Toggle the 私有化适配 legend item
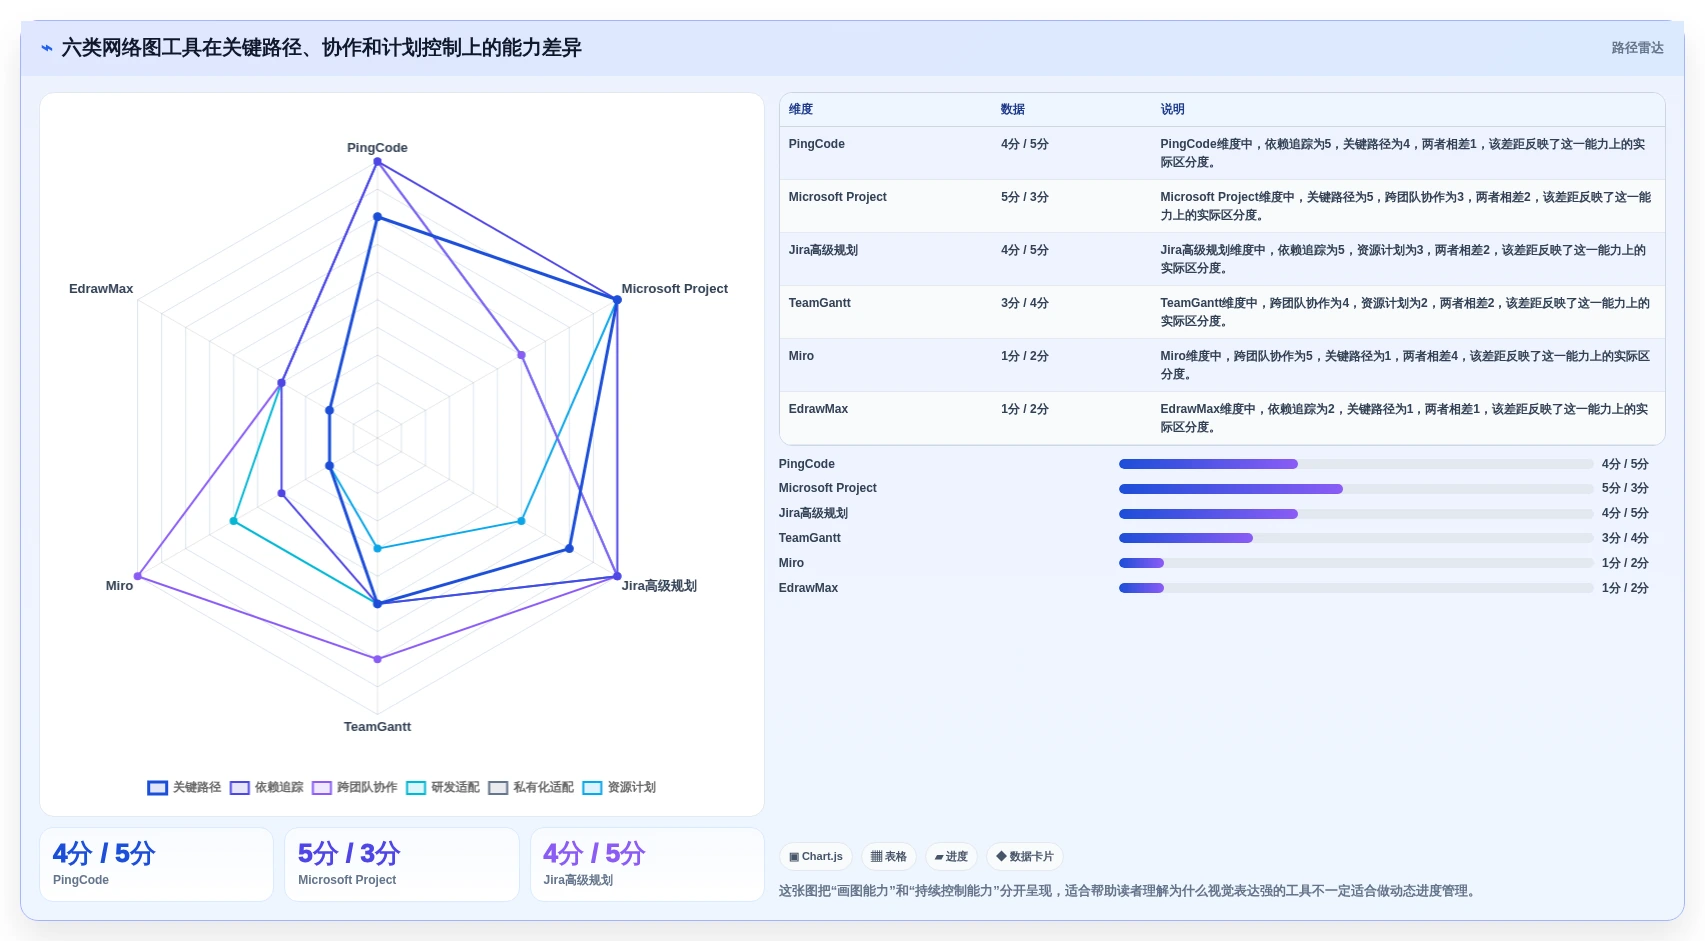This screenshot has height=941, width=1705. [x=531, y=787]
